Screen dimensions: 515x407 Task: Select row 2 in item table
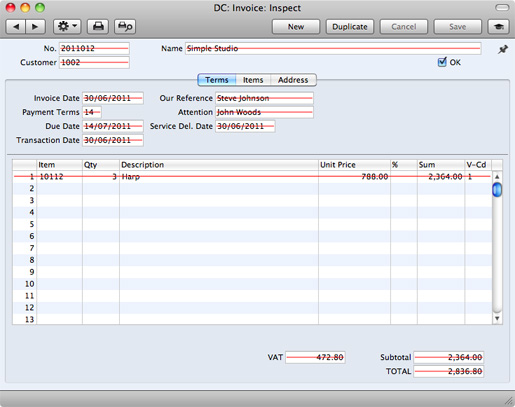pos(252,189)
